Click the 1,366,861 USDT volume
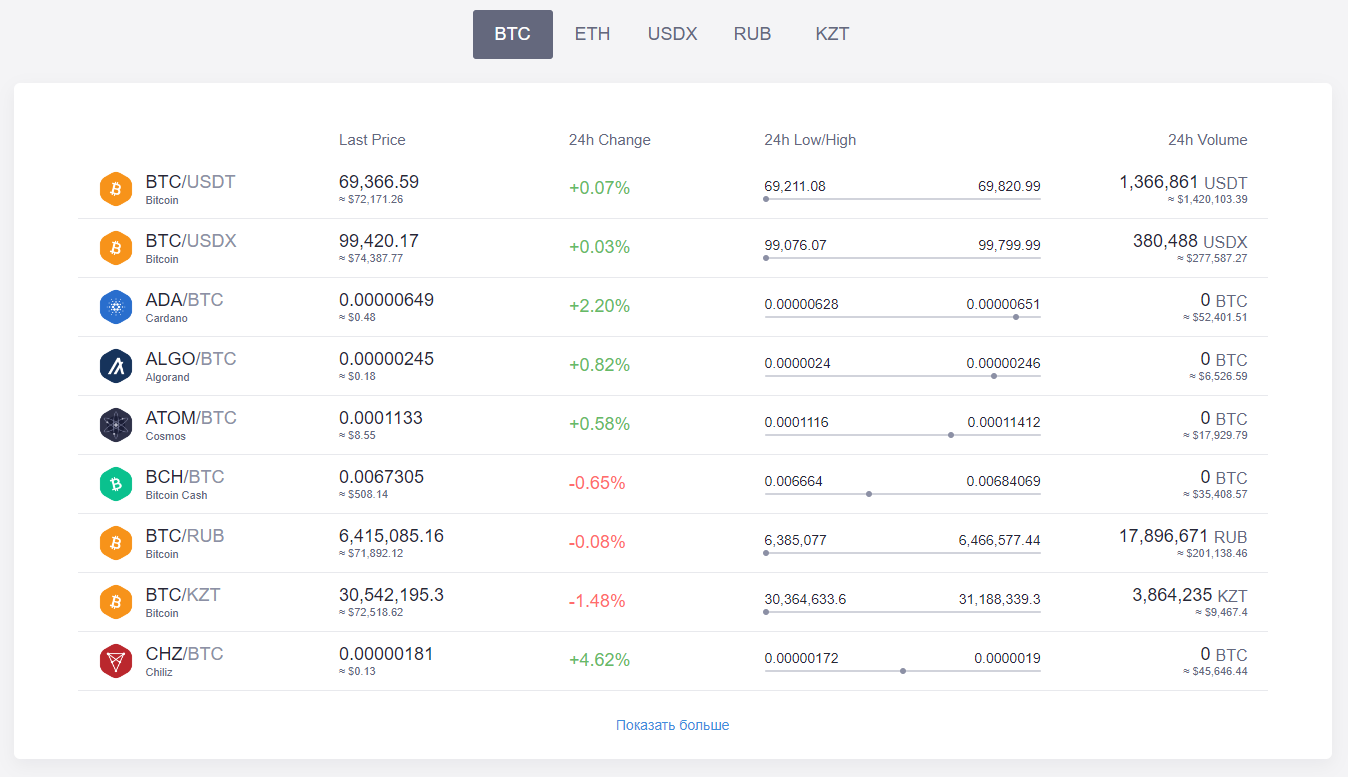 (1183, 182)
